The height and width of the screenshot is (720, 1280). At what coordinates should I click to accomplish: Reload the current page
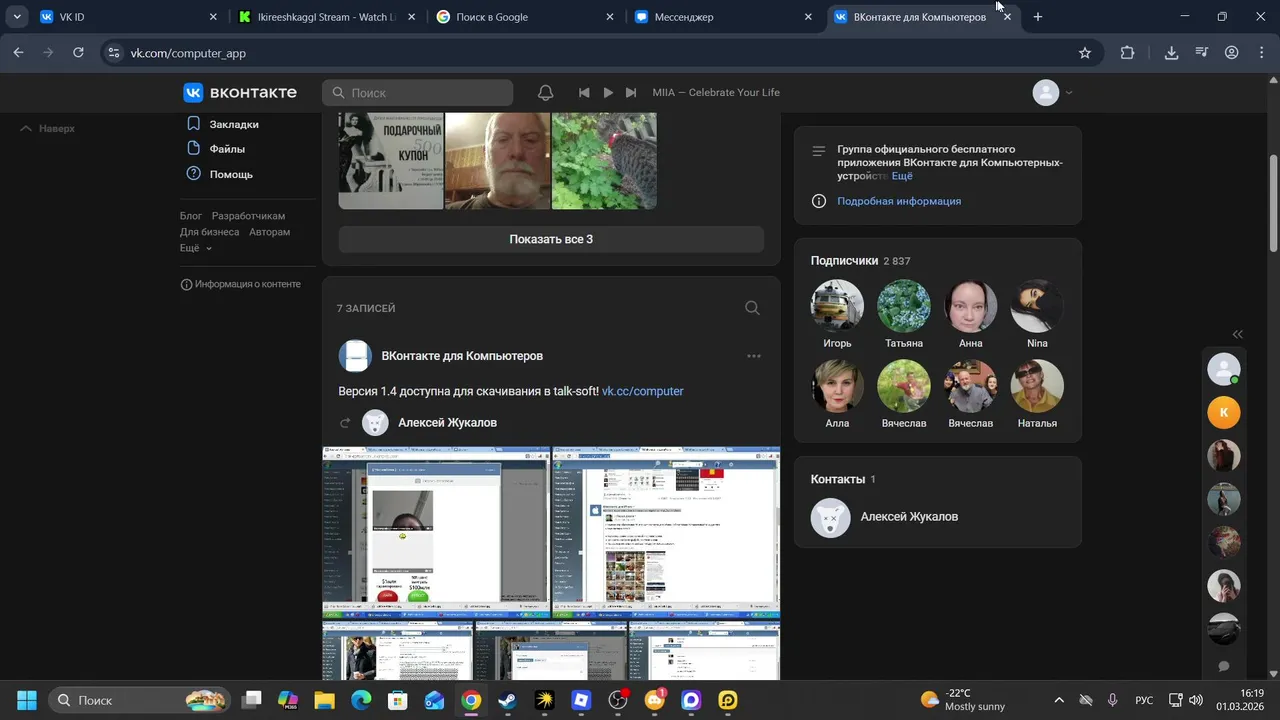tap(78, 53)
